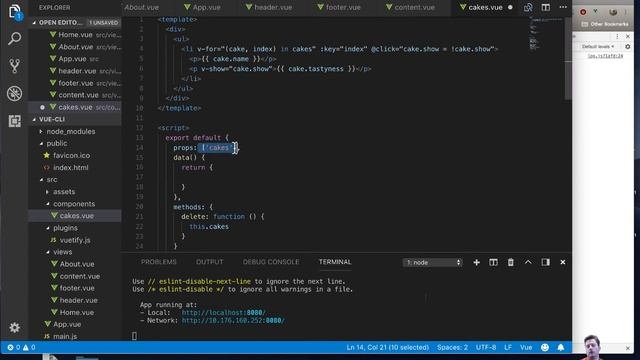The width and height of the screenshot is (640, 360).
Task: Open browser devtools settings gear
Action: (628, 47)
